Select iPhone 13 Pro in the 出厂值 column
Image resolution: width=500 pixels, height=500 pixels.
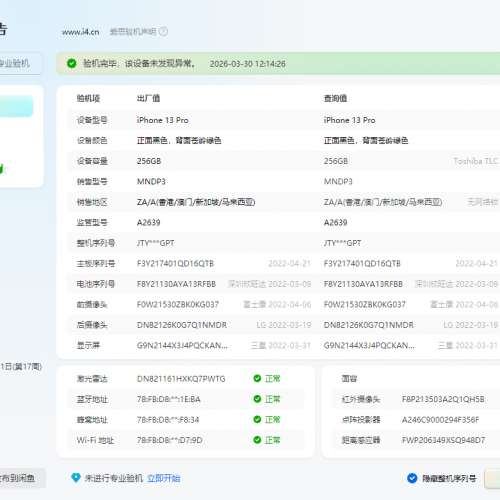(x=163, y=120)
